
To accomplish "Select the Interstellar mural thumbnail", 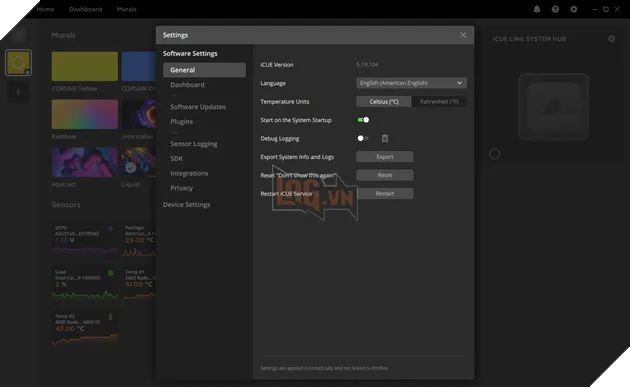I will pyautogui.click(x=139, y=114).
